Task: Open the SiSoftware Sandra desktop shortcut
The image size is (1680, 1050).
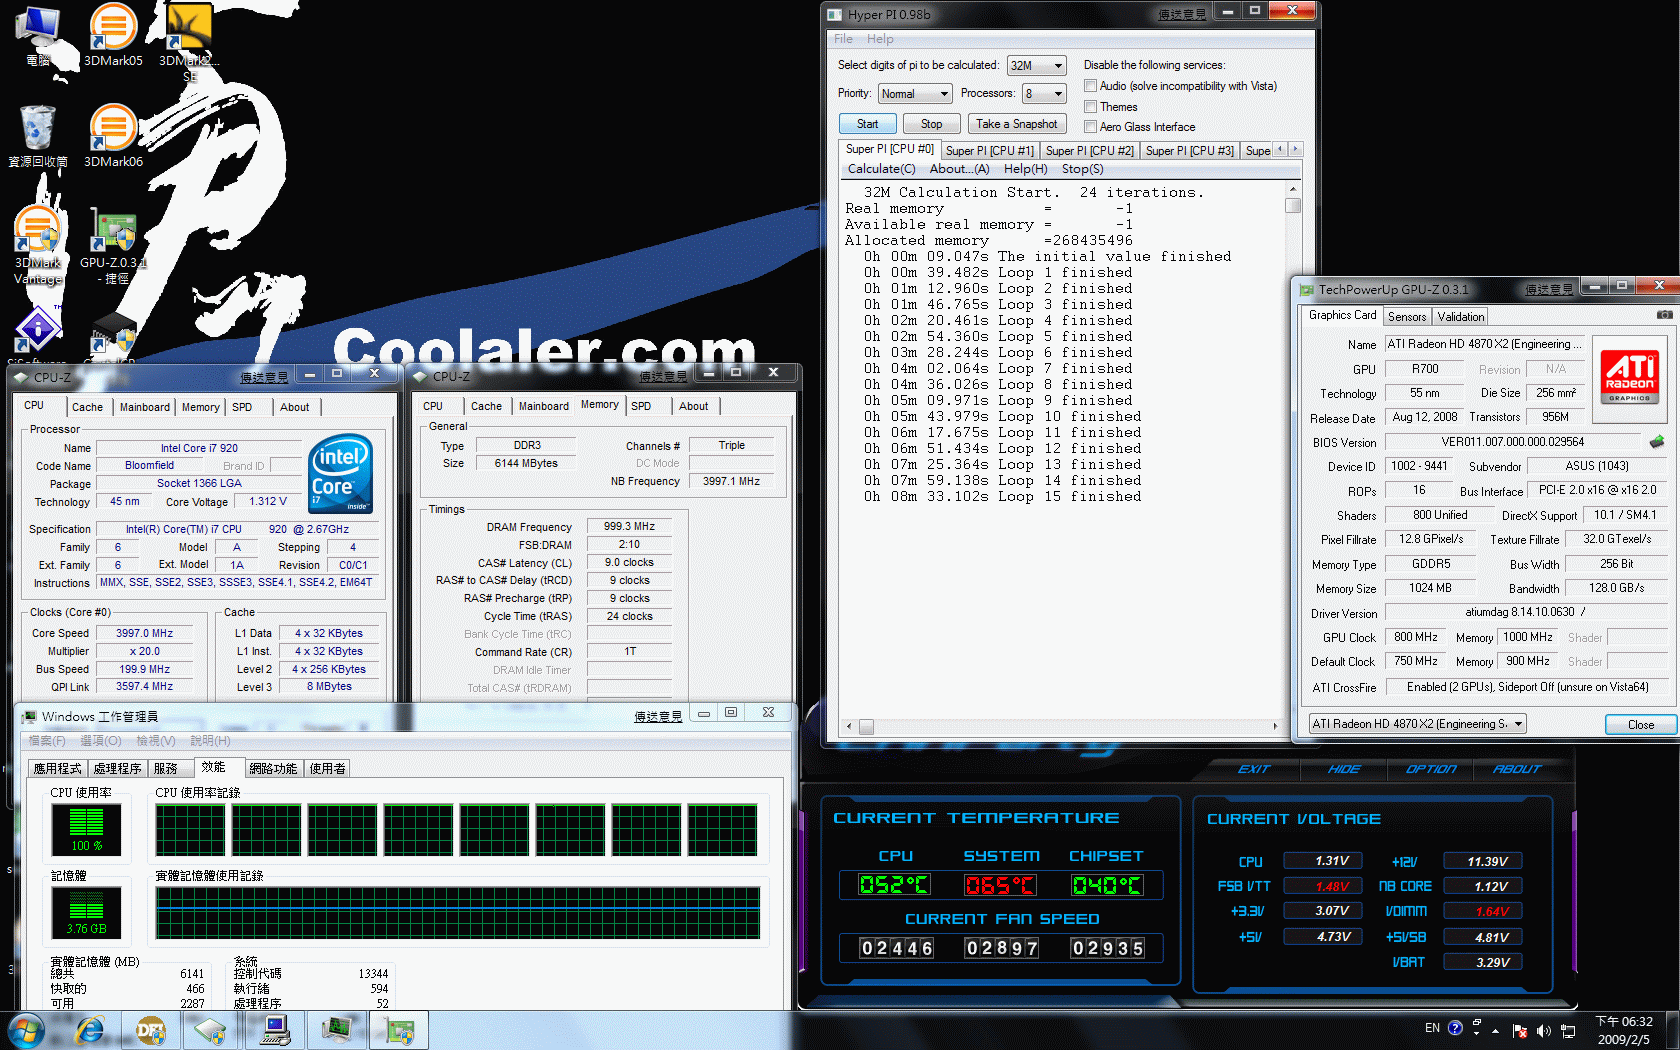Action: click(38, 335)
